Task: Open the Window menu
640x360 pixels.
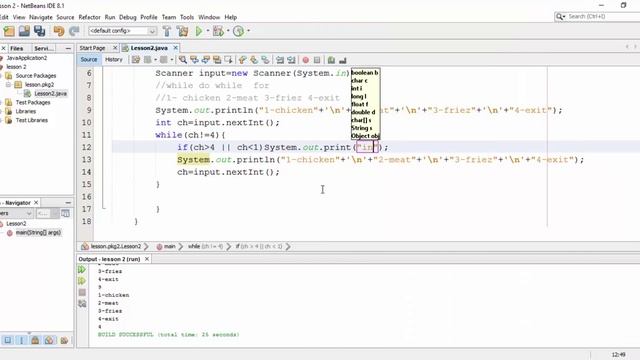Action: pyautogui.click(x=209, y=17)
